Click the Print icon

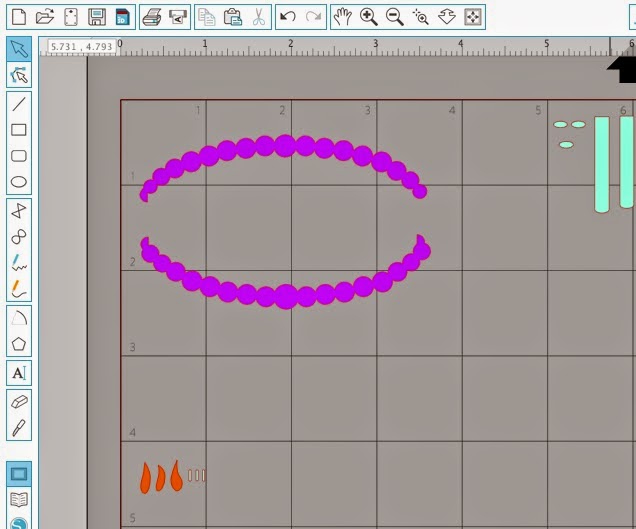[x=152, y=17]
